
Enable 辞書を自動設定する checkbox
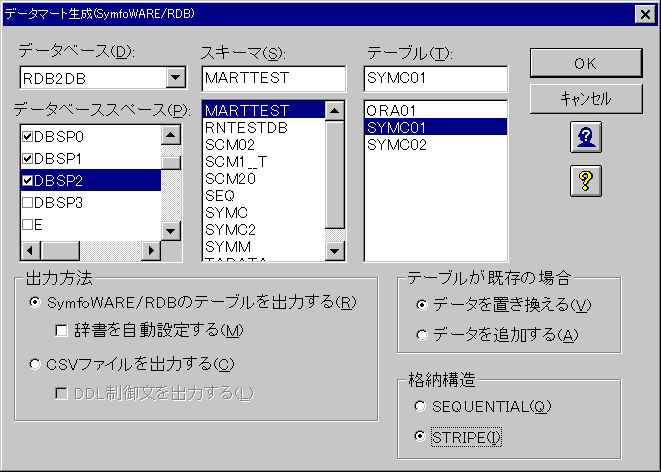(62, 330)
